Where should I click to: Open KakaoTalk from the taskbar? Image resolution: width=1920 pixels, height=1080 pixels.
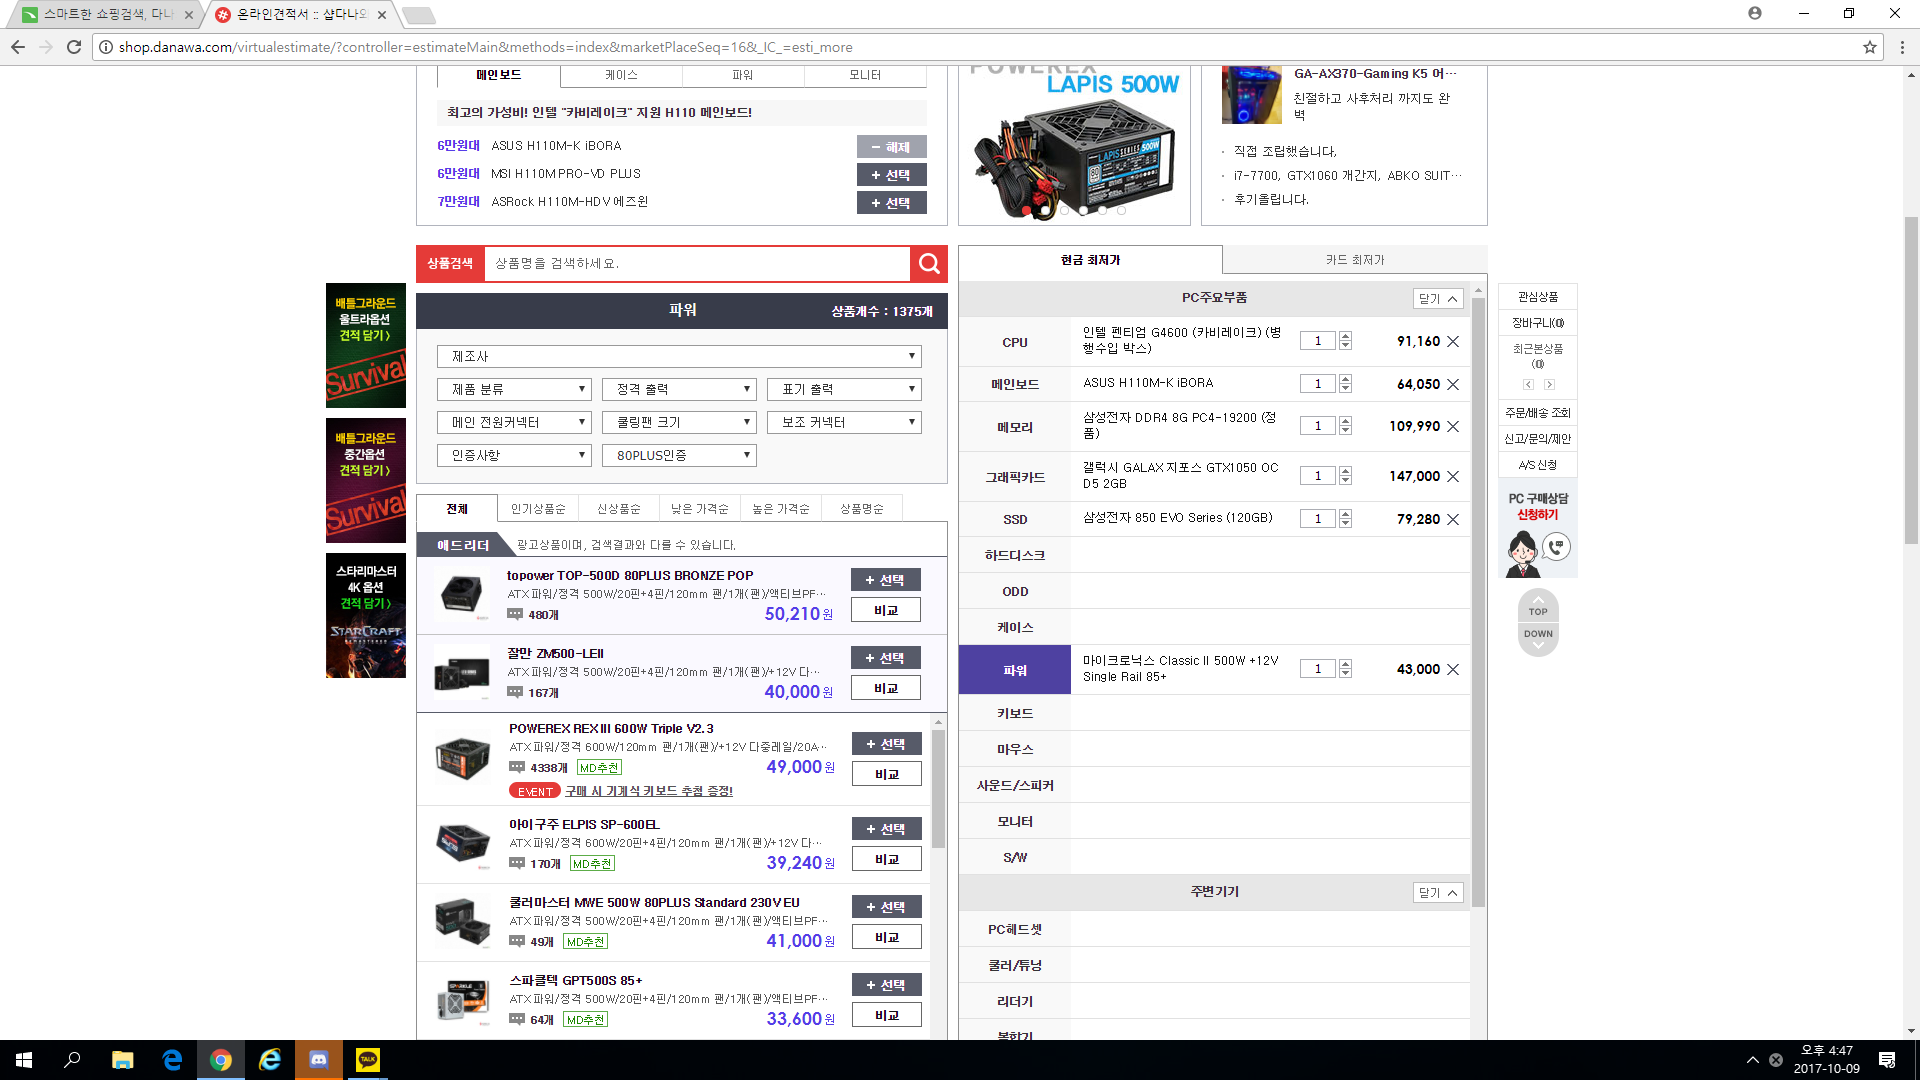pos(368,1060)
